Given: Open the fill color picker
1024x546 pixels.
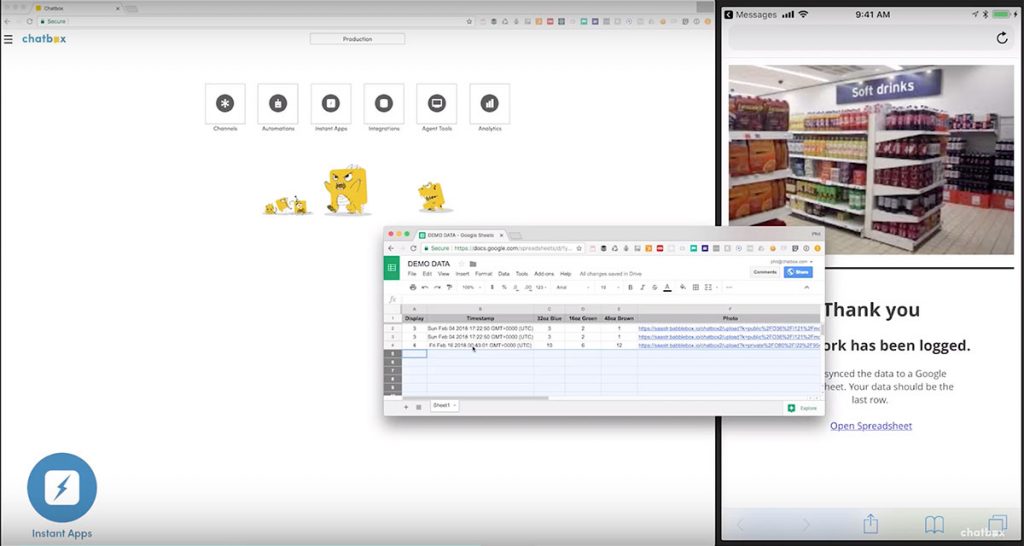Looking at the screenshot, I should click(x=683, y=287).
